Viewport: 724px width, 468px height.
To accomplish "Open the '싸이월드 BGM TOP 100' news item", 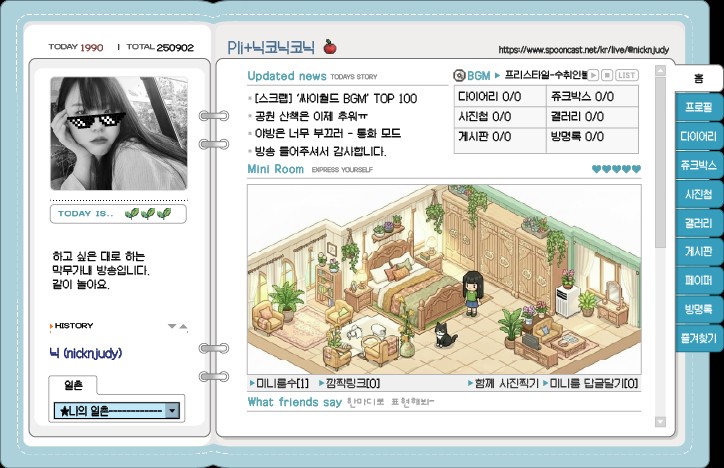I will coord(335,99).
